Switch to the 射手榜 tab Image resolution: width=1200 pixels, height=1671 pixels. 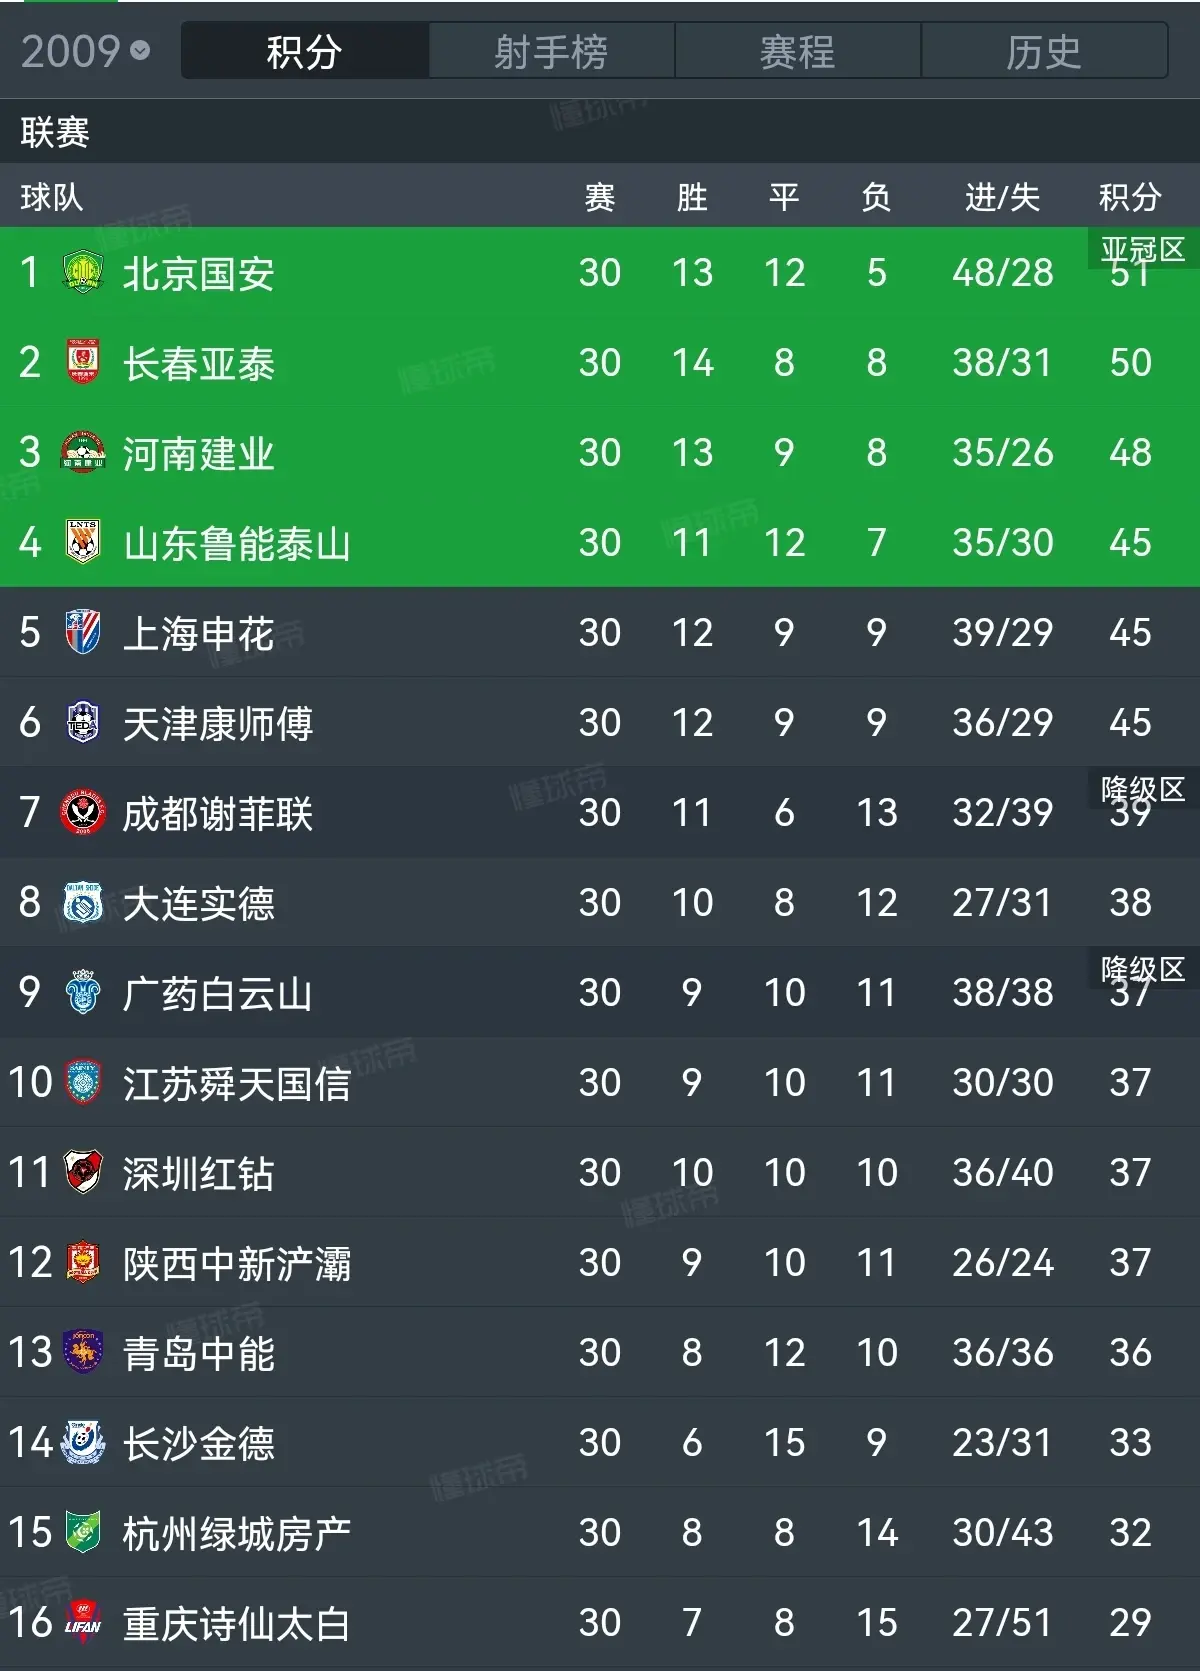point(551,51)
